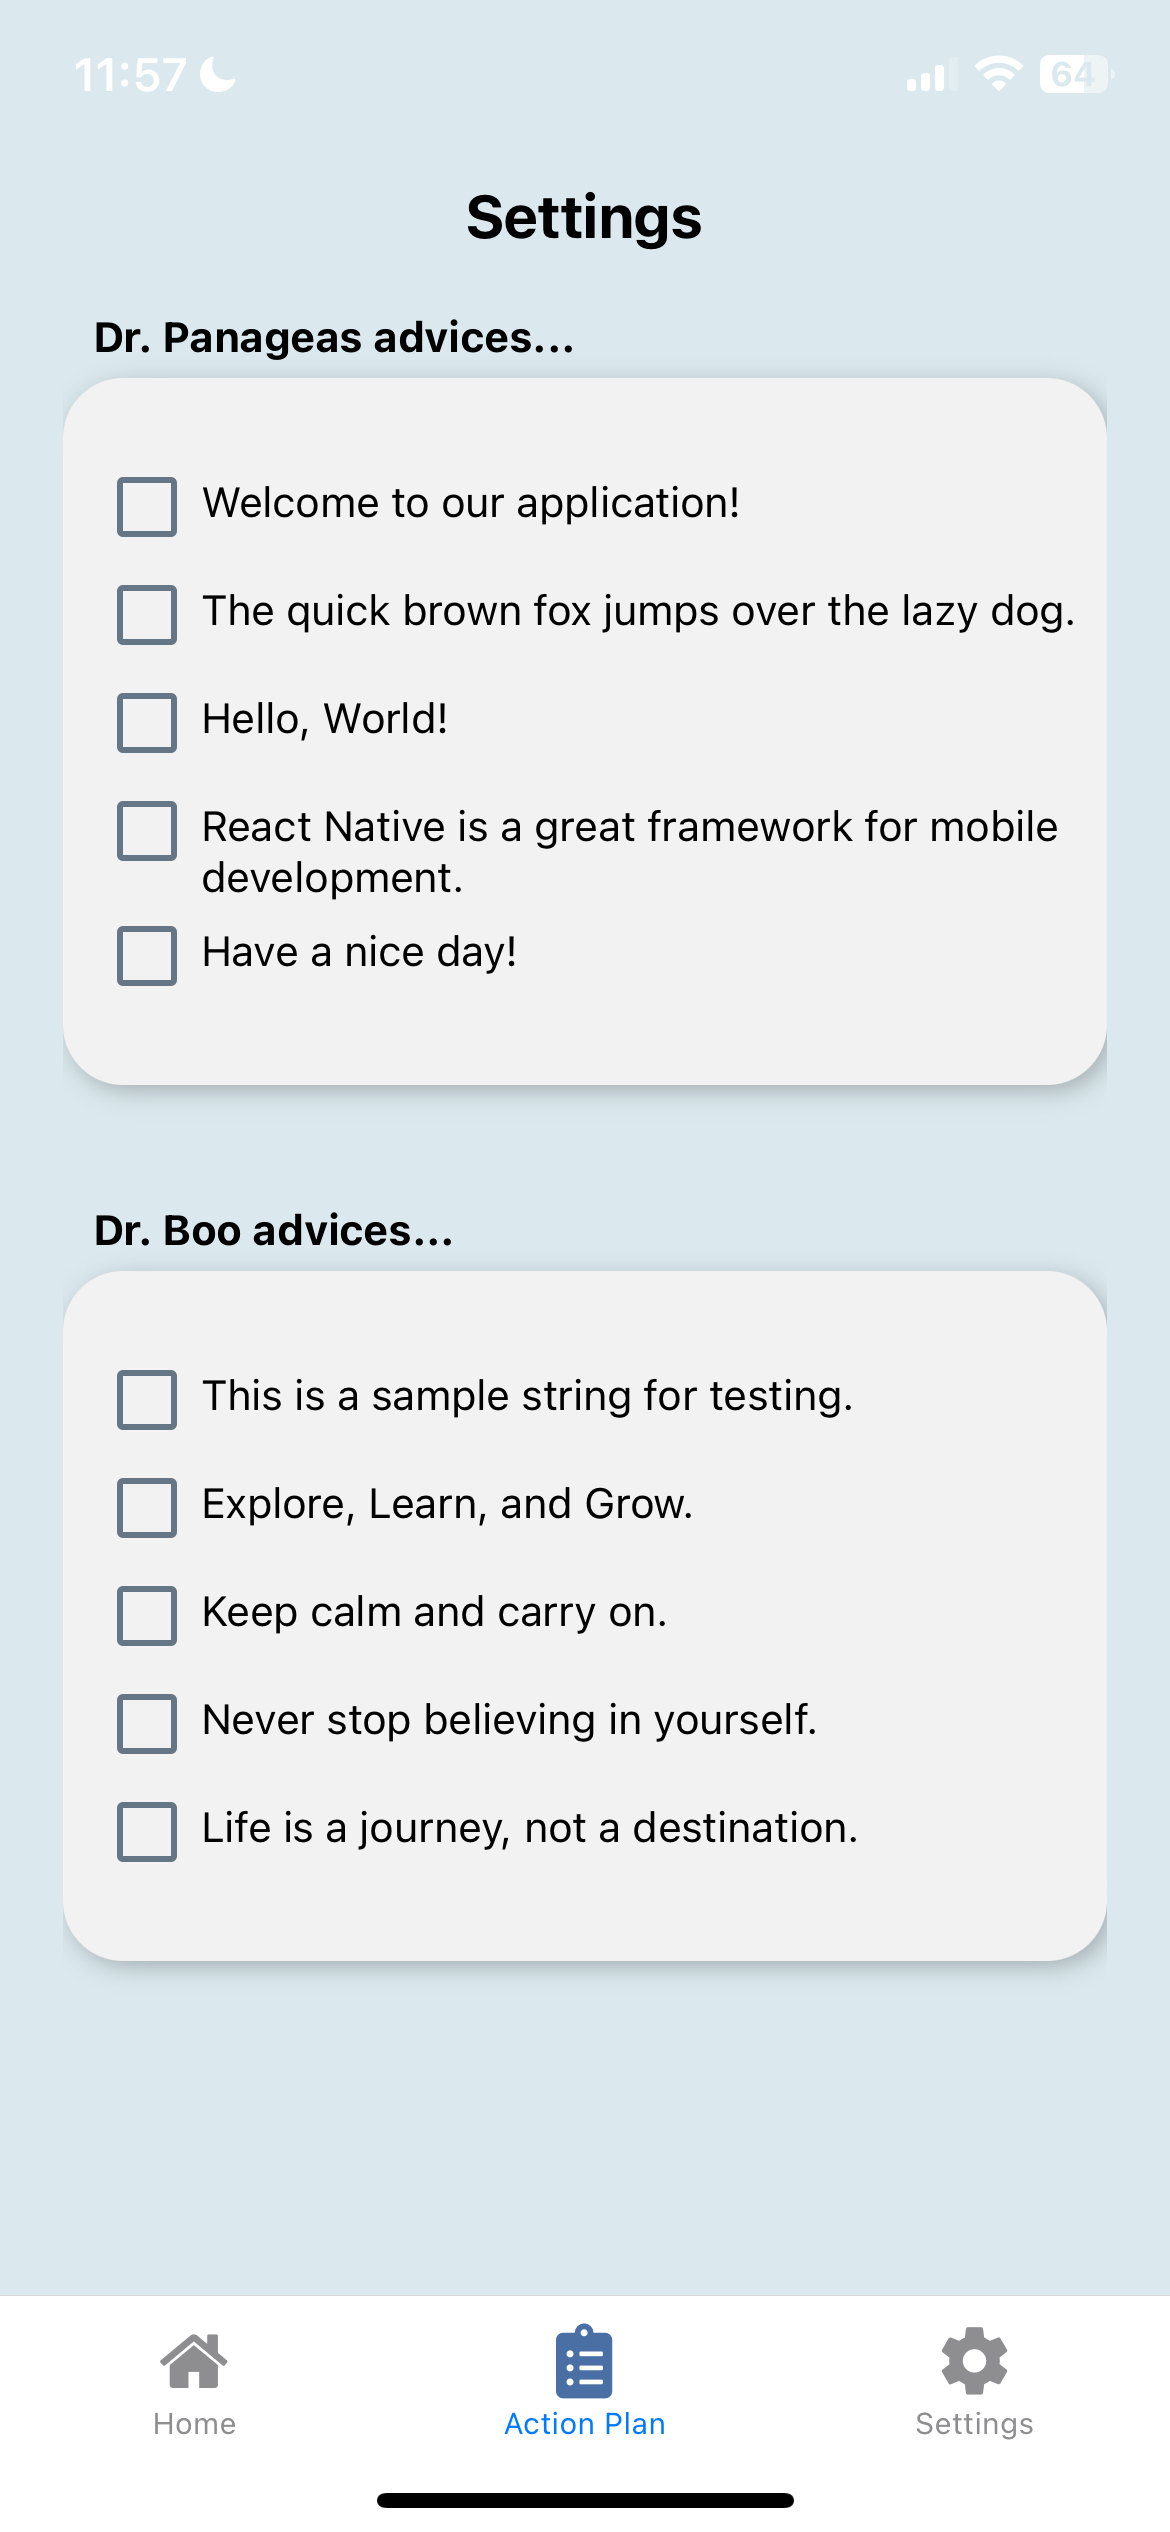Tap the home indicator bar
Image resolution: width=1170 pixels, height=2532 pixels.
tap(585, 2501)
